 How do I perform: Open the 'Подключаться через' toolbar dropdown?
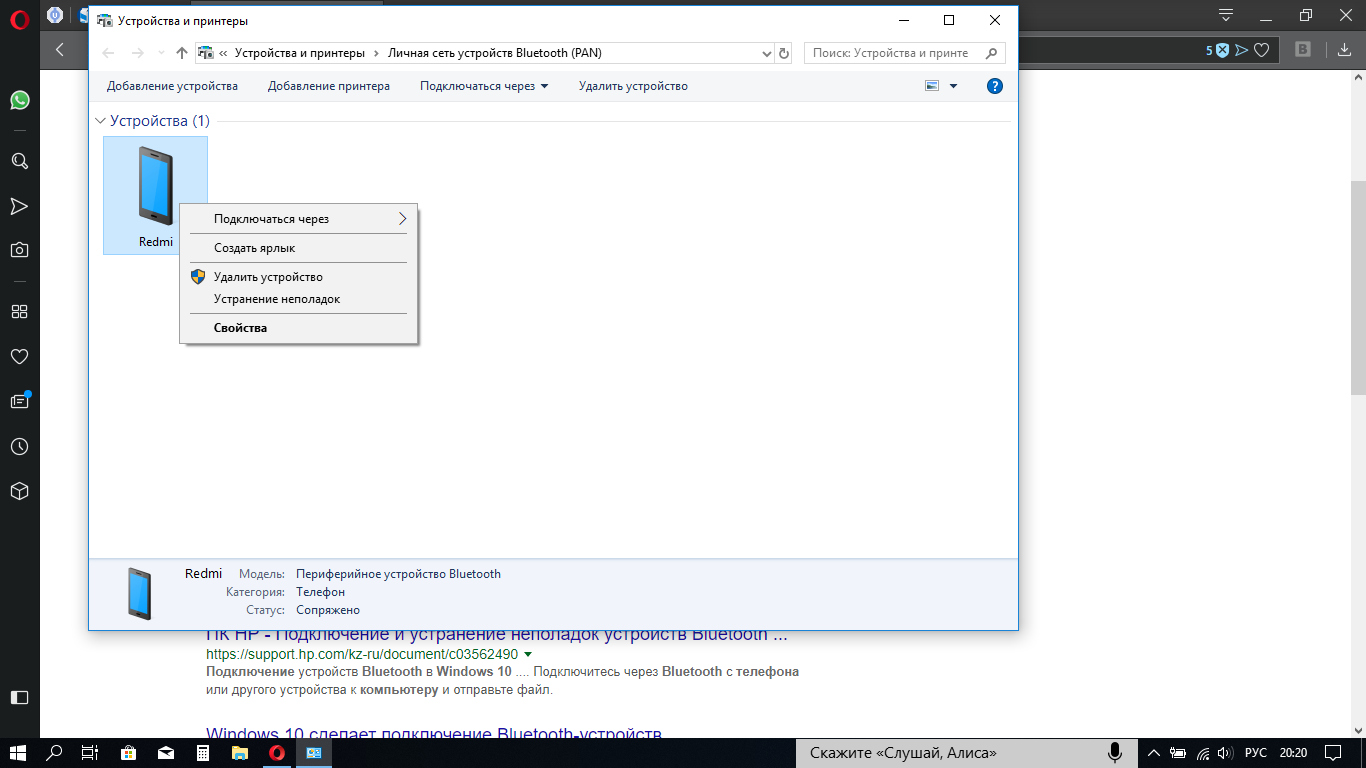[x=484, y=86]
